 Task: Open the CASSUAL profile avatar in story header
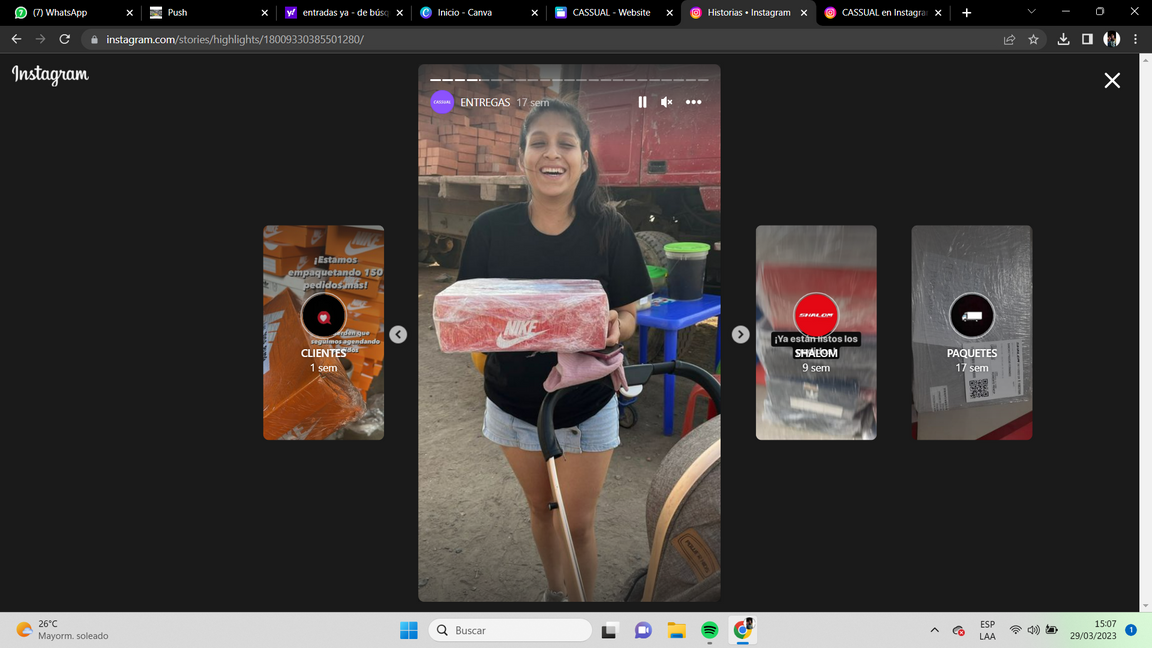442,102
